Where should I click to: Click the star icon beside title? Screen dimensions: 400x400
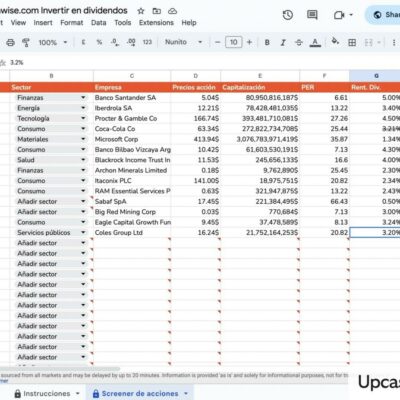(x=141, y=11)
